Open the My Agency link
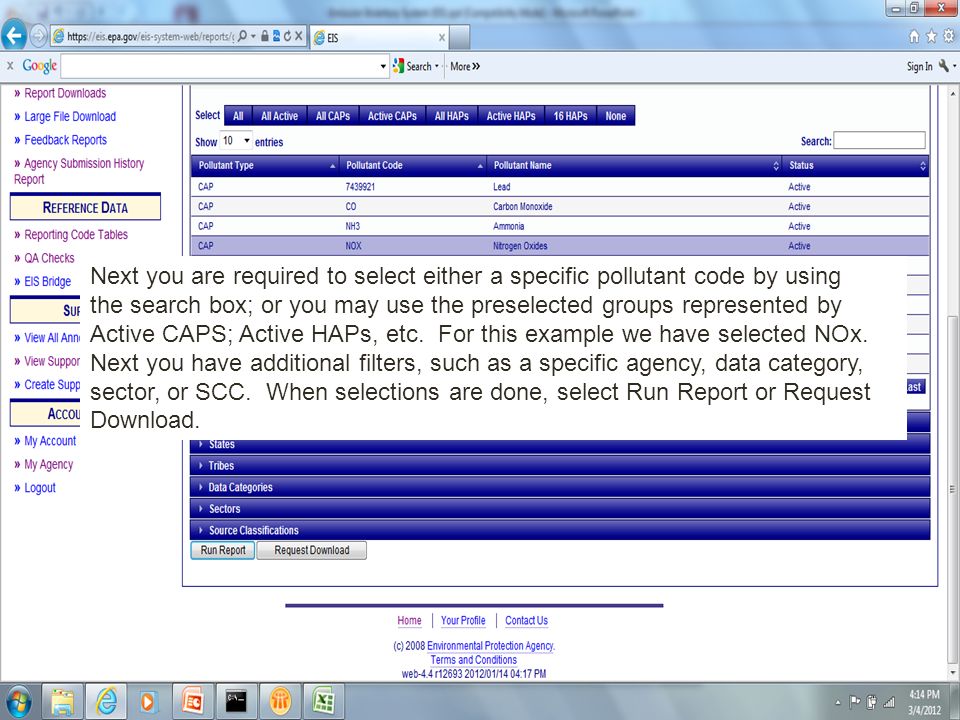Image resolution: width=960 pixels, height=720 pixels. 48,464
